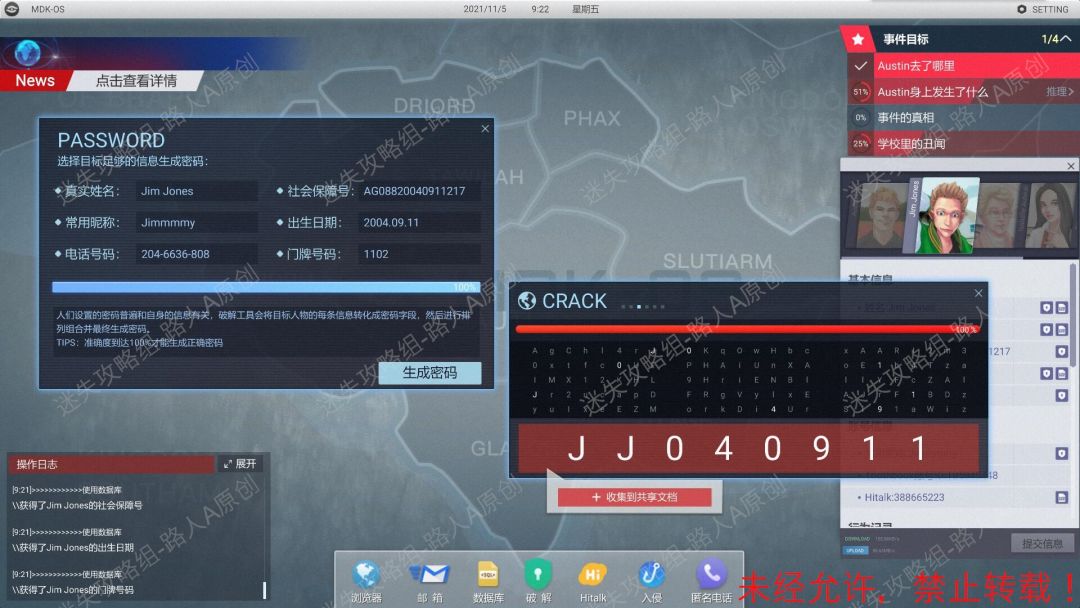Click the checkmark beside Austin去了哪里
The image size is (1080, 608).
pos(860,66)
